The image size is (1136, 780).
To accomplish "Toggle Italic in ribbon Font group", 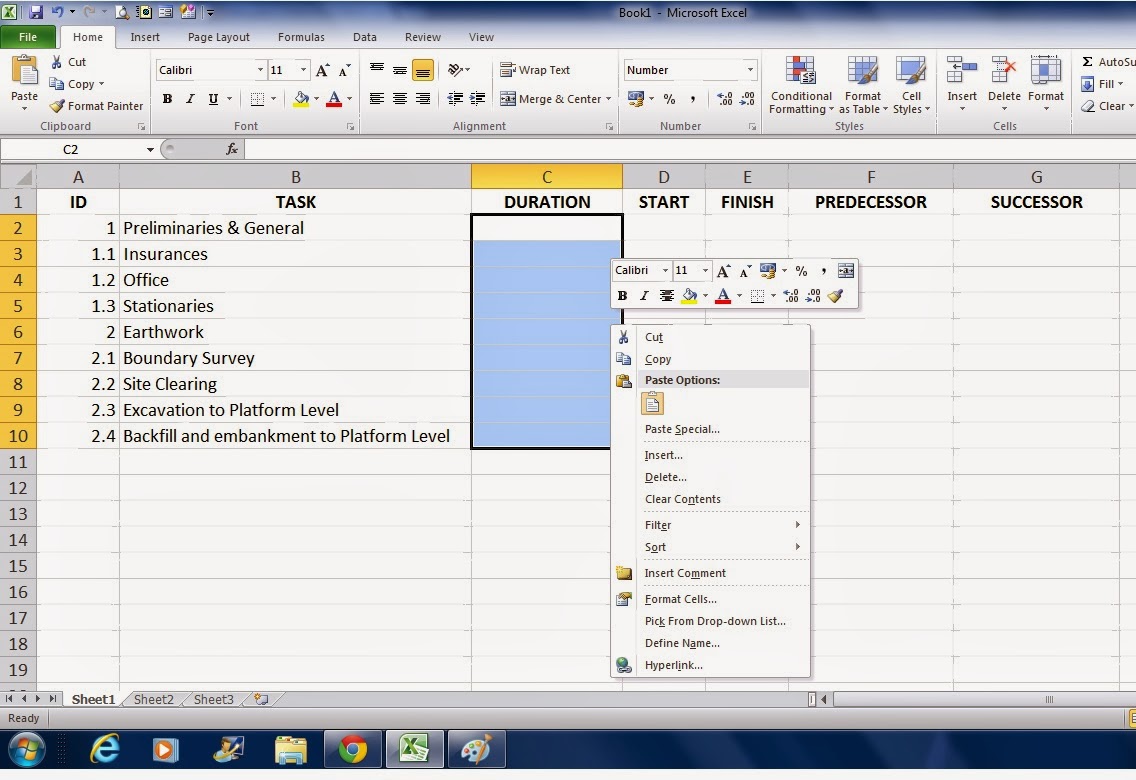I will [191, 99].
